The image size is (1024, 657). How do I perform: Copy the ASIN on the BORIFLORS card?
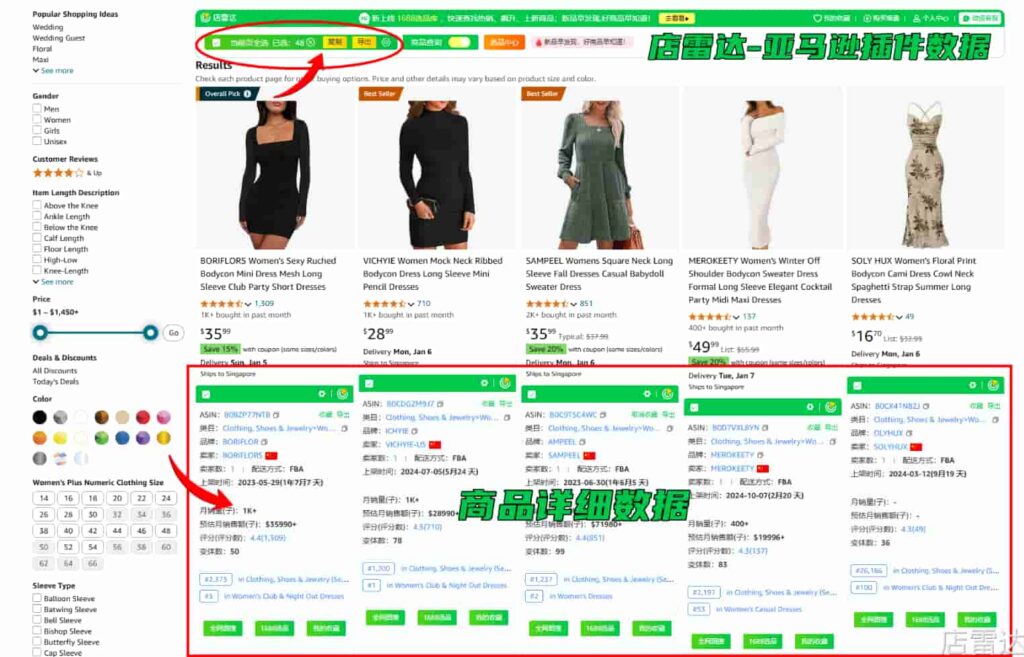click(x=276, y=415)
